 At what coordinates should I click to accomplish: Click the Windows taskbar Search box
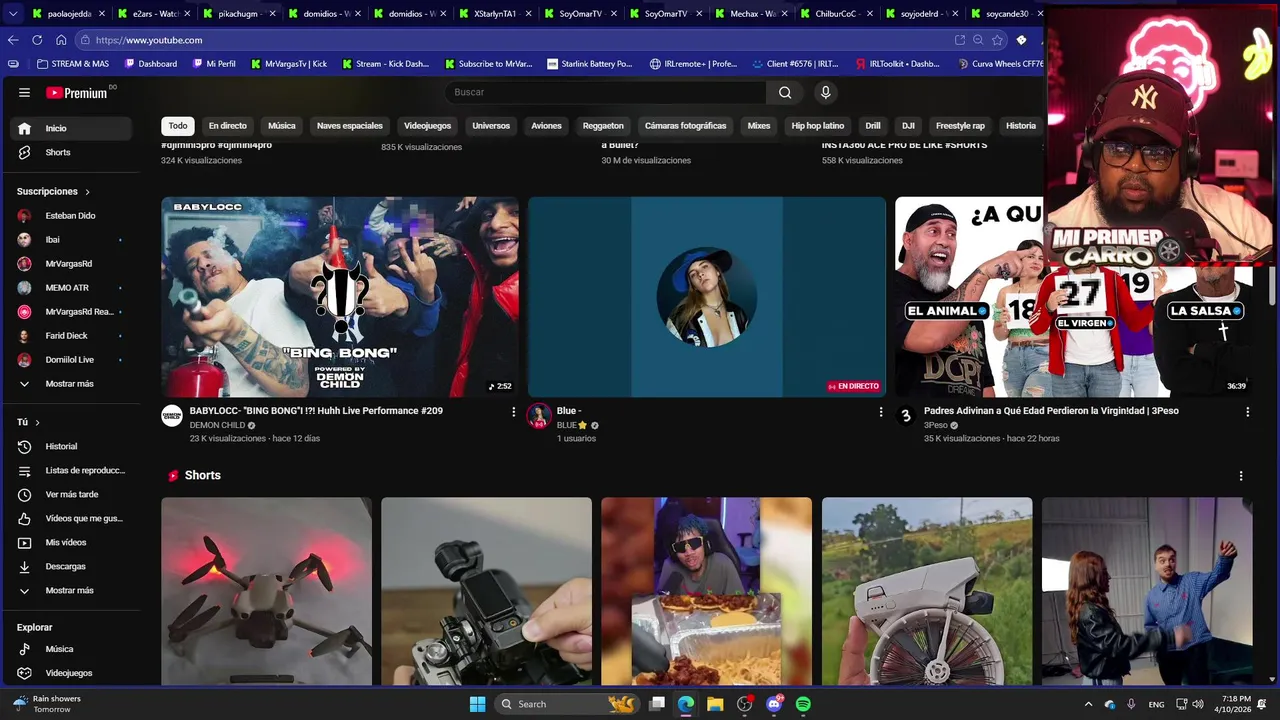(567, 704)
